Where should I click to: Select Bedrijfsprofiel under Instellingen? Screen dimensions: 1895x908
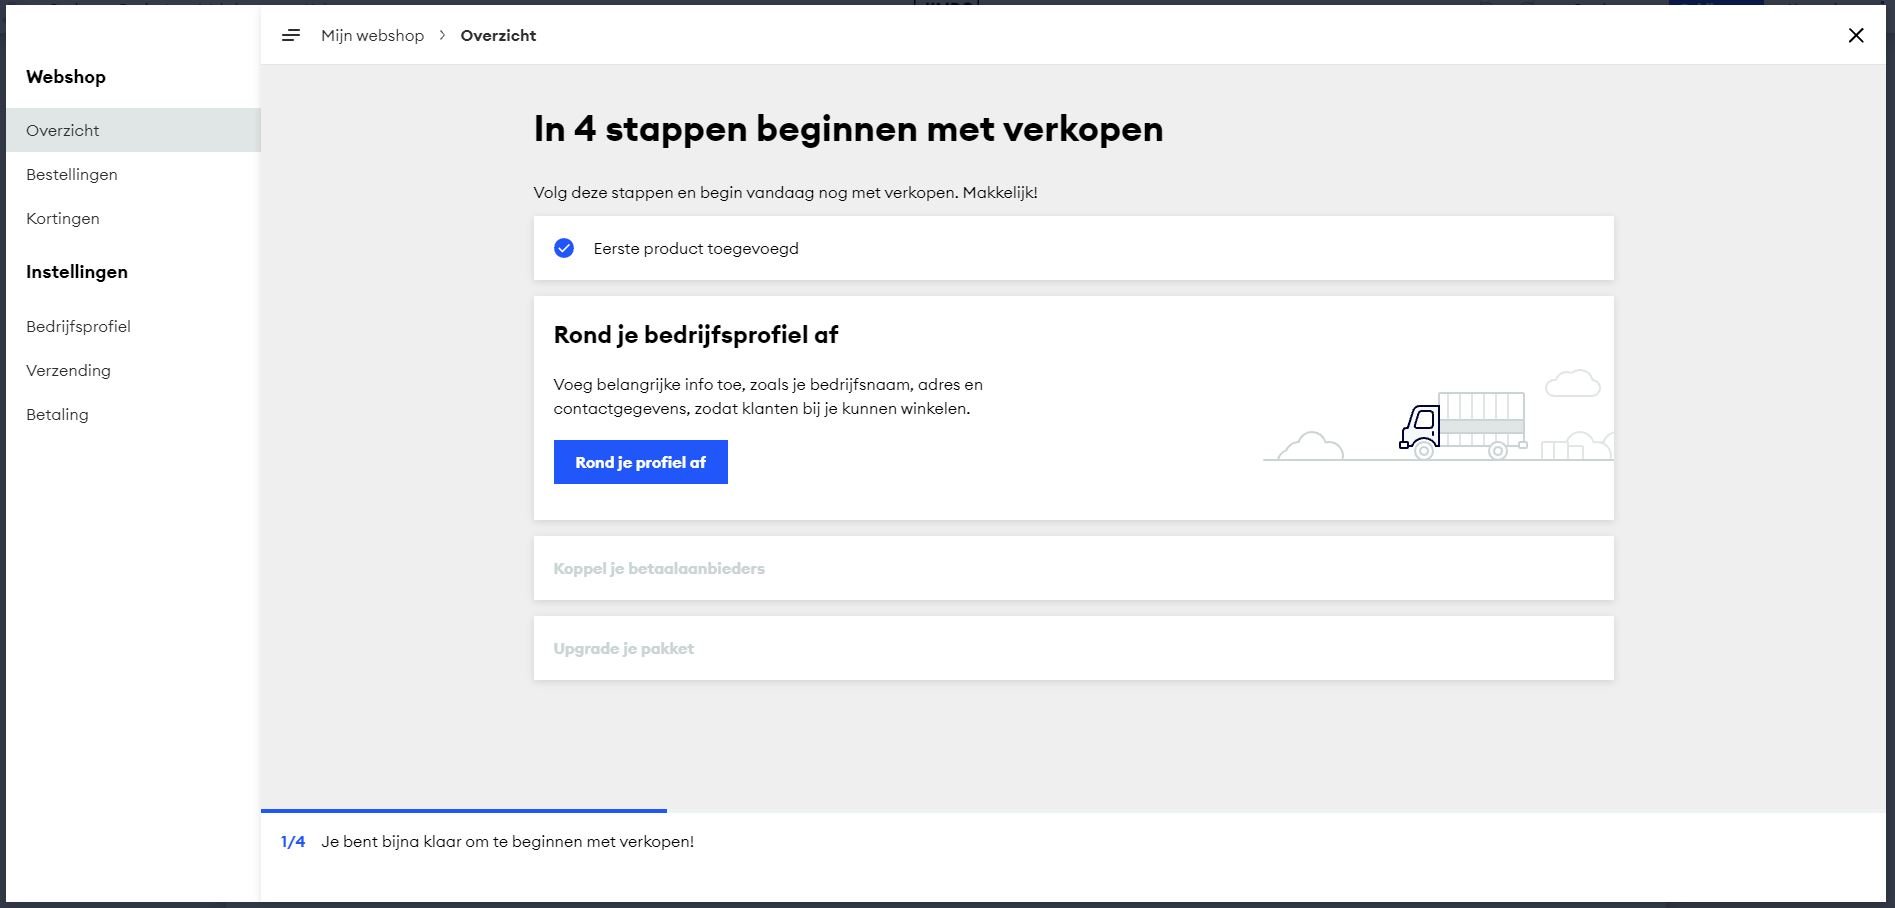[x=78, y=327]
